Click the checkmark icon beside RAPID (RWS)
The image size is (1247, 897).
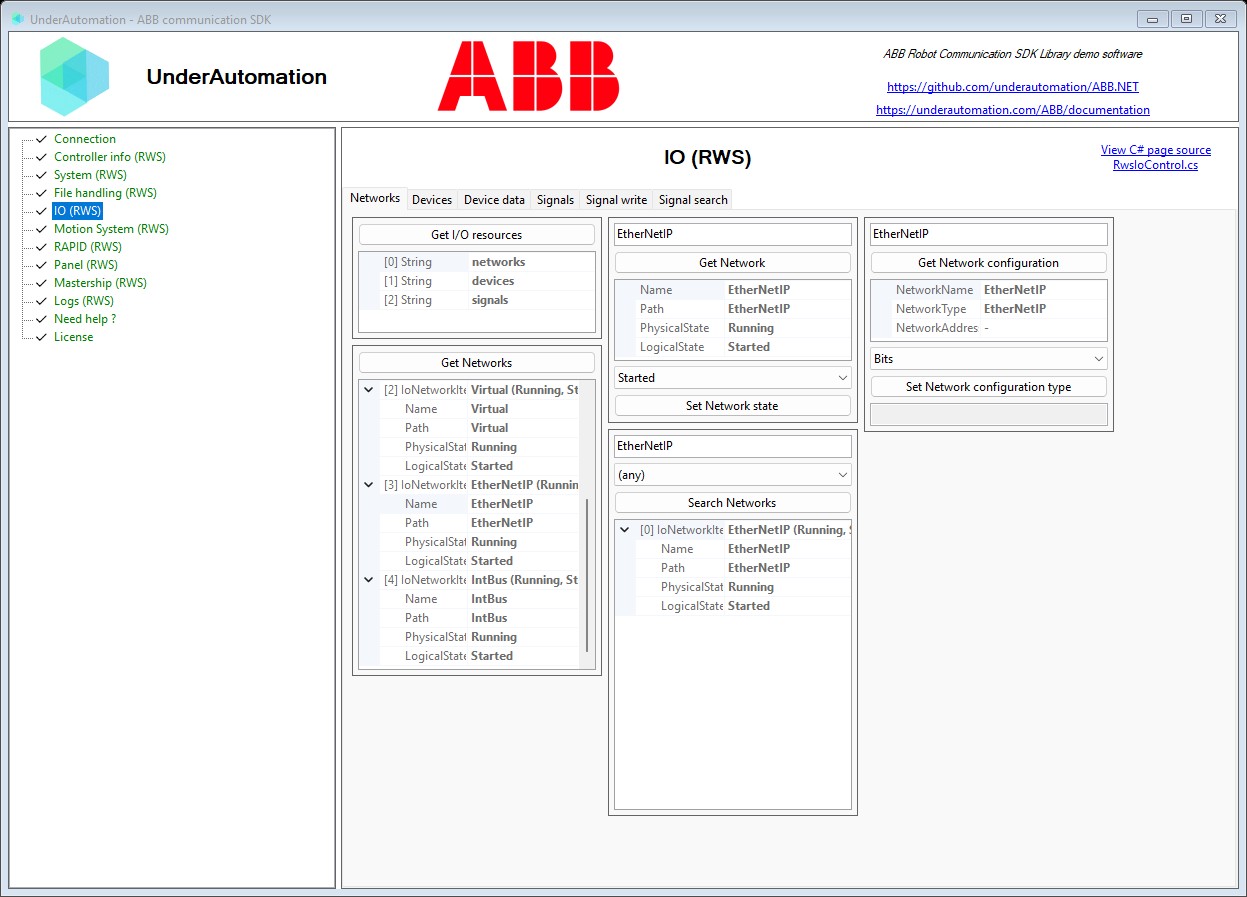(x=41, y=247)
